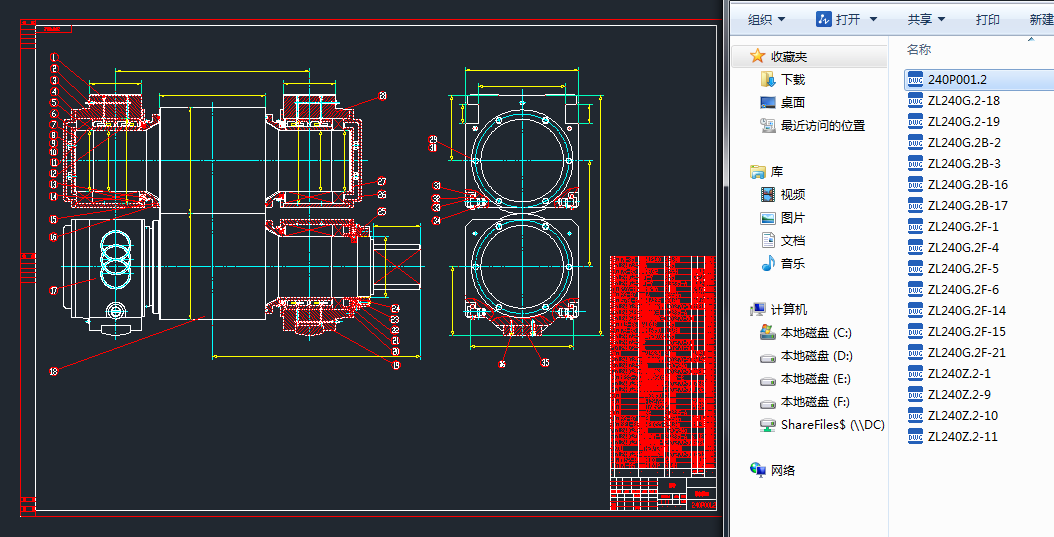
Task: Select 最近访问的位置 in navigation pane
Action: (822, 125)
